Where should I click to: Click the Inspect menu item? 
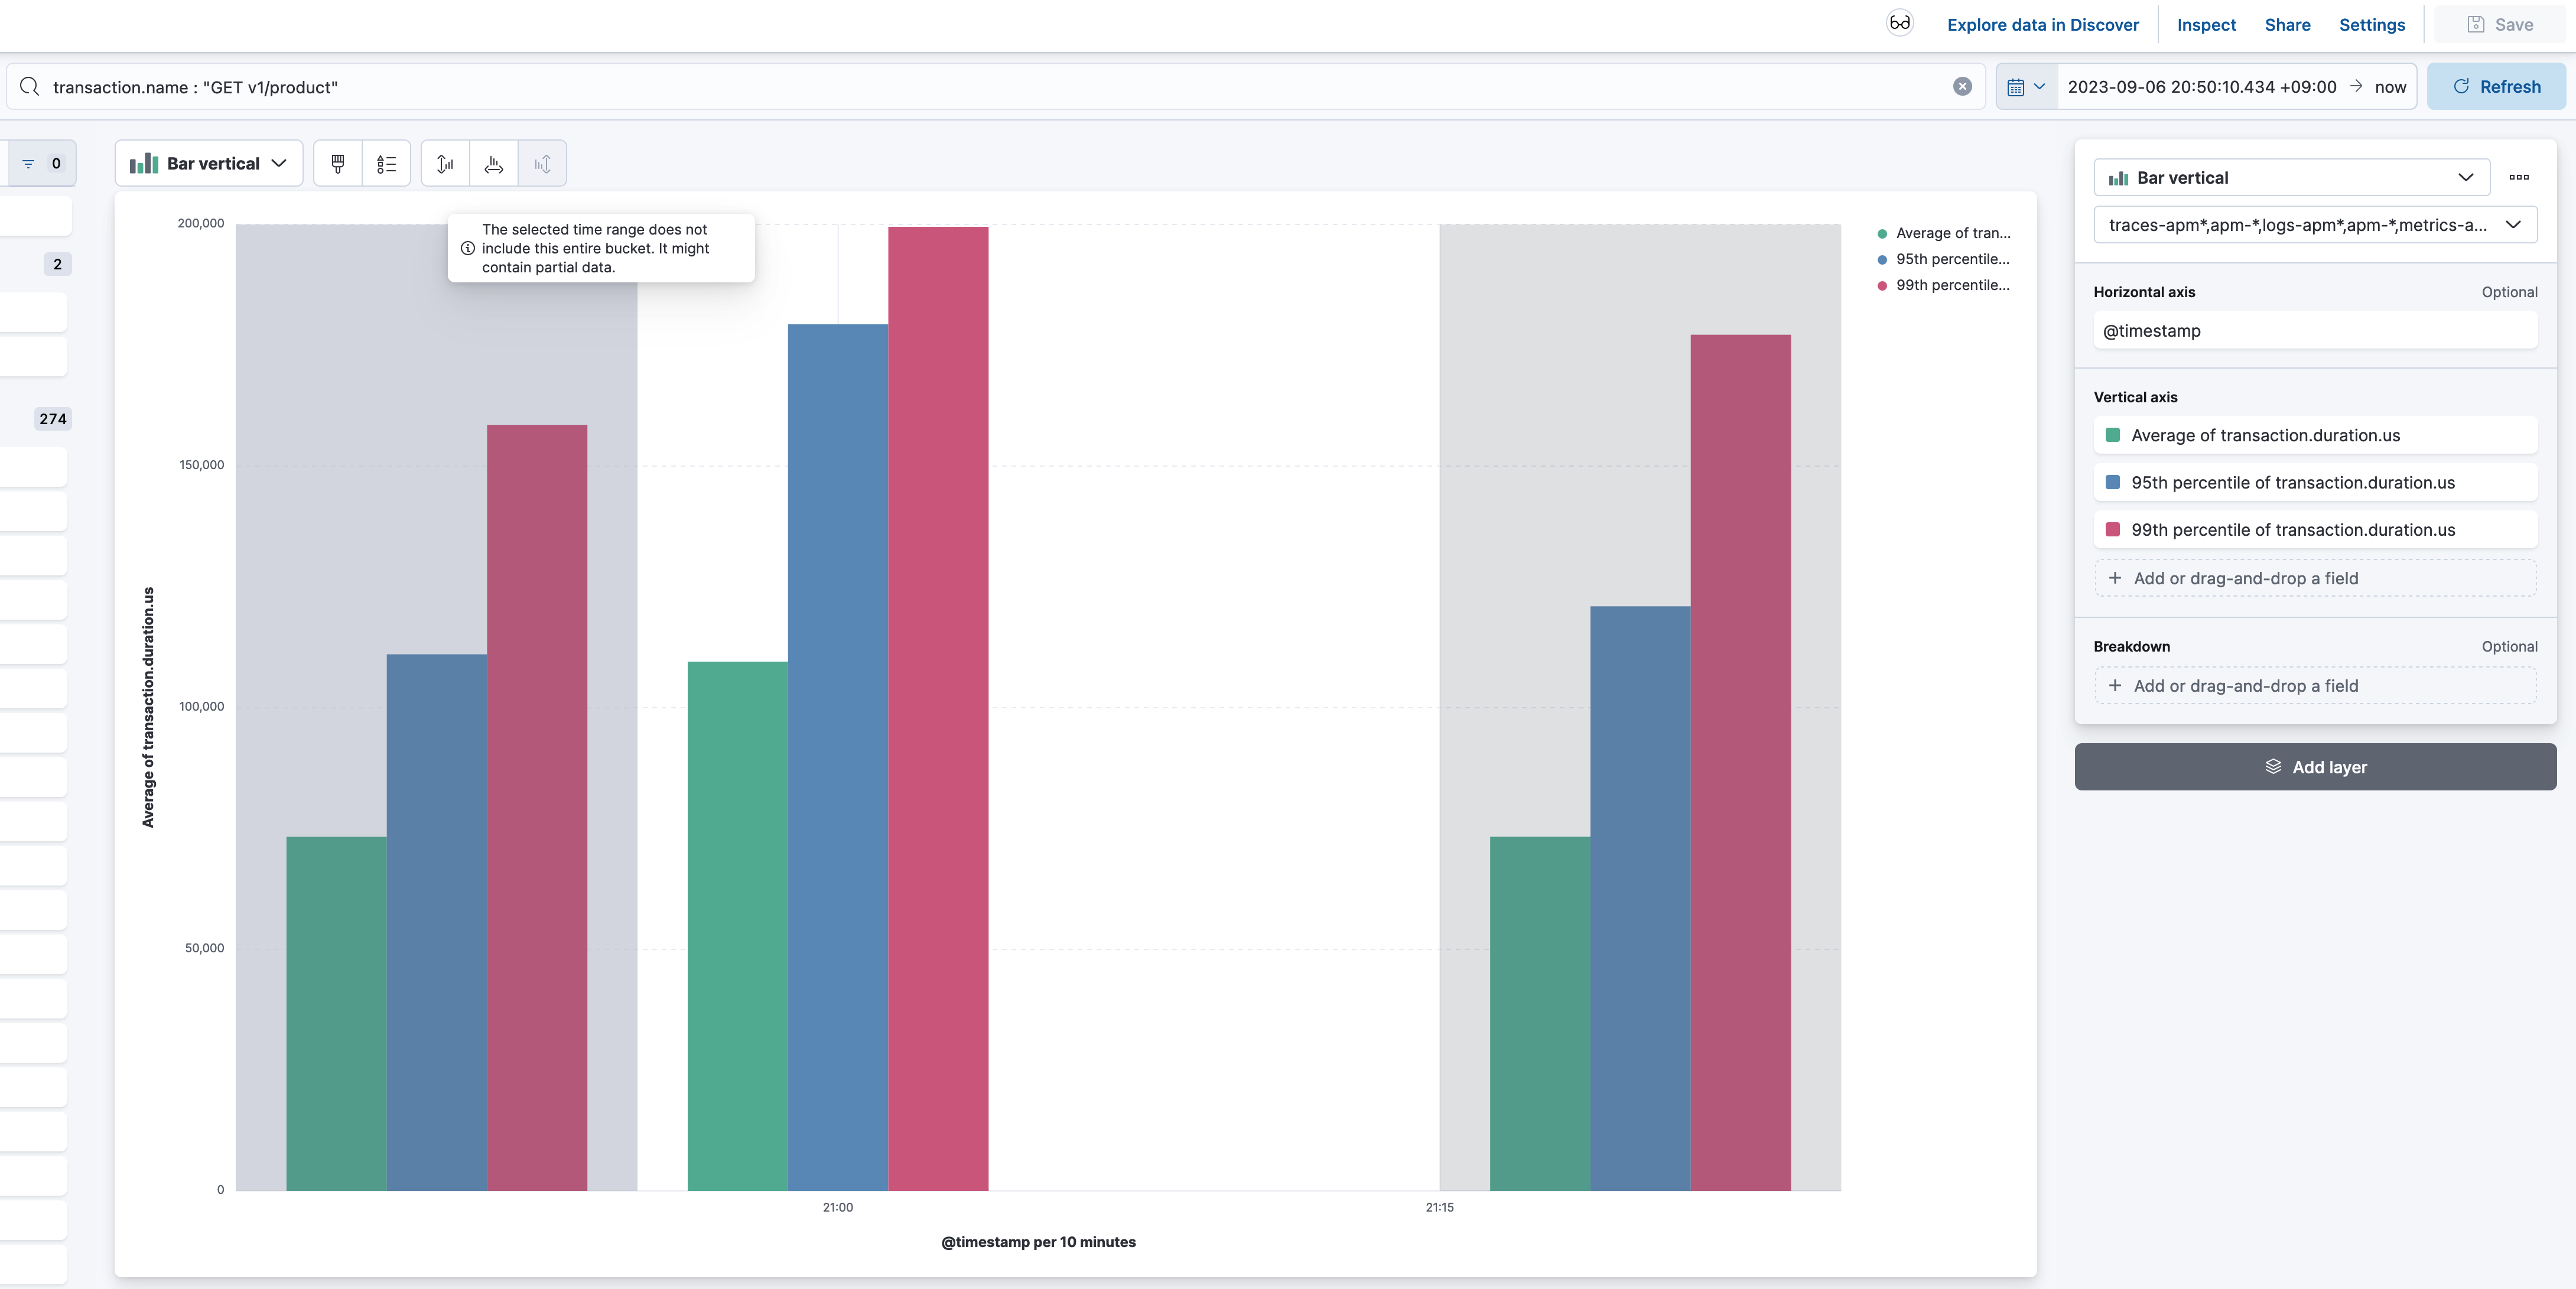[2206, 25]
